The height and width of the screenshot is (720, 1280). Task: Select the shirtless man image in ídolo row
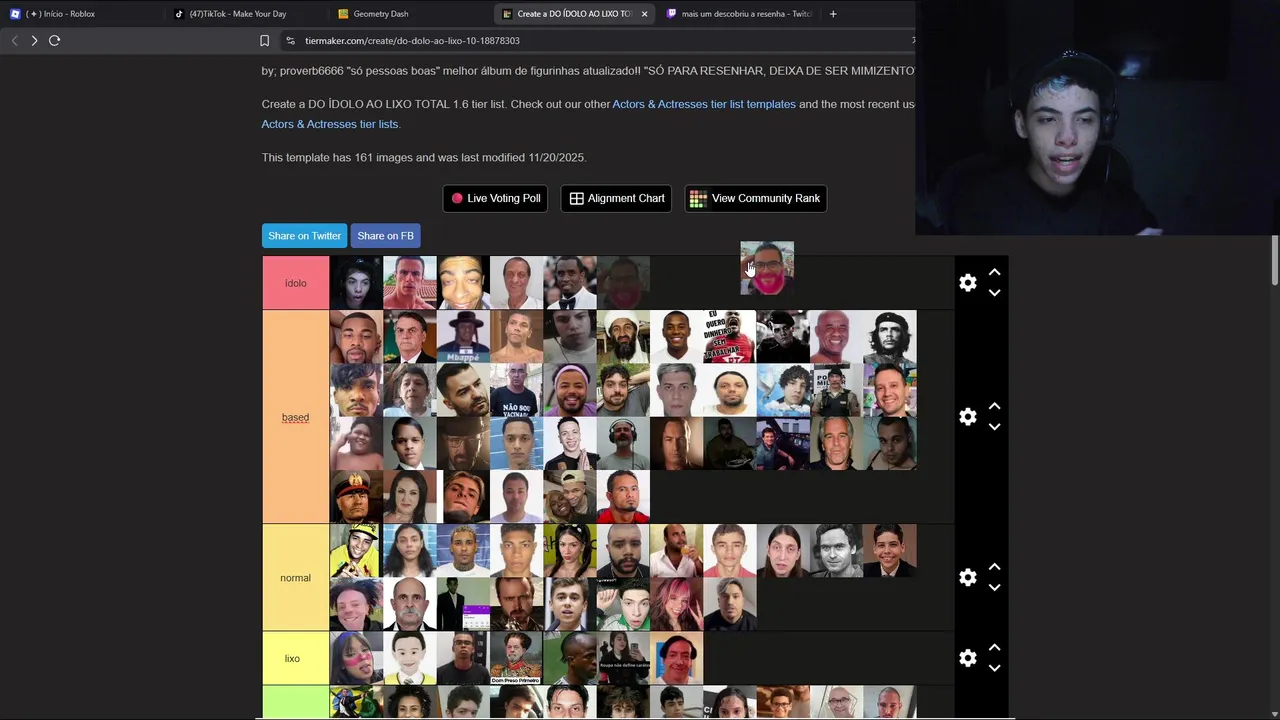(x=410, y=283)
